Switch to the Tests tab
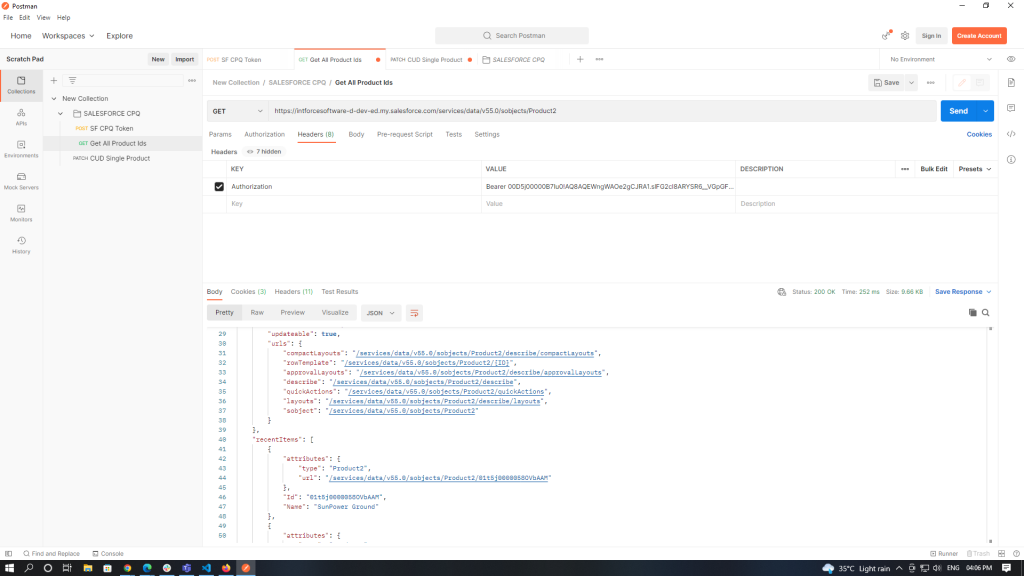The image size is (1024, 576). 453,135
